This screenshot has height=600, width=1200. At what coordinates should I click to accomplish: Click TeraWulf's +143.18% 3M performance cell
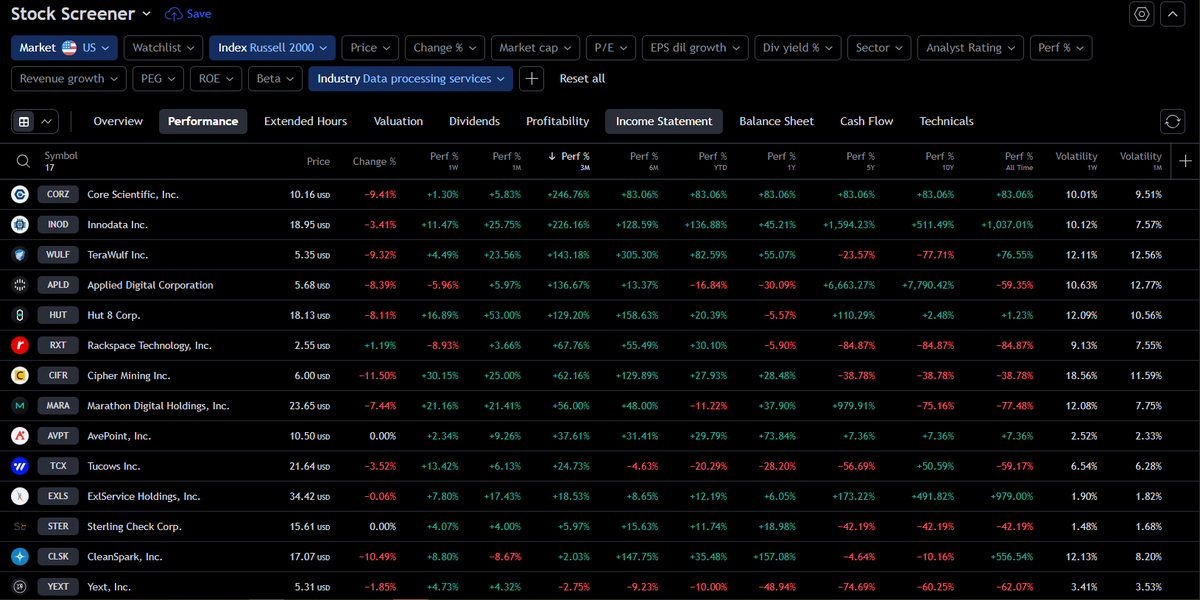[x=569, y=254]
